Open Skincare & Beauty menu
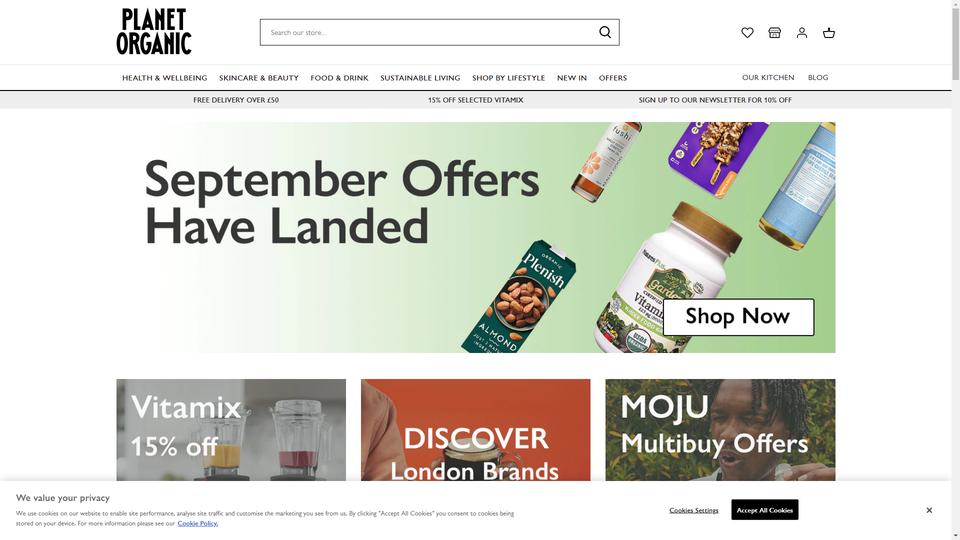The image size is (960, 540). (259, 78)
